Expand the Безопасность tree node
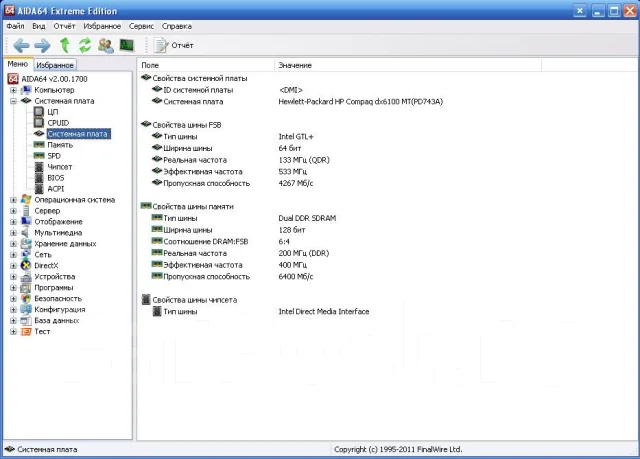 (13, 299)
